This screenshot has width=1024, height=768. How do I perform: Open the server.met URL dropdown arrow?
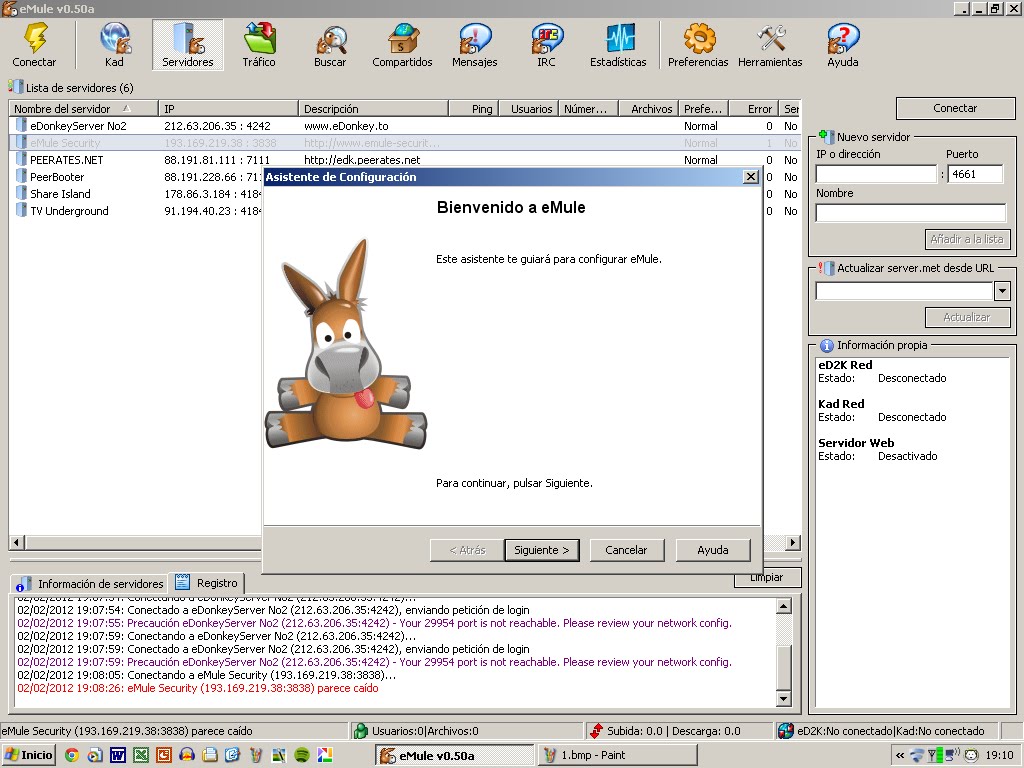click(1002, 291)
